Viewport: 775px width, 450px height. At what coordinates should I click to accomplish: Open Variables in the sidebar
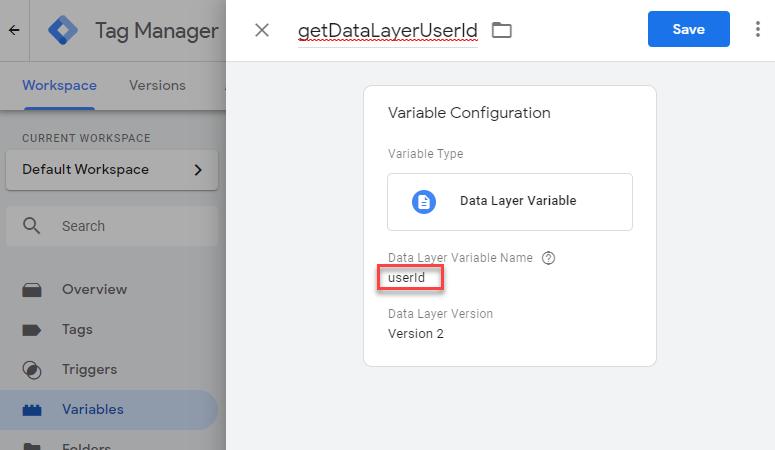(x=109, y=409)
